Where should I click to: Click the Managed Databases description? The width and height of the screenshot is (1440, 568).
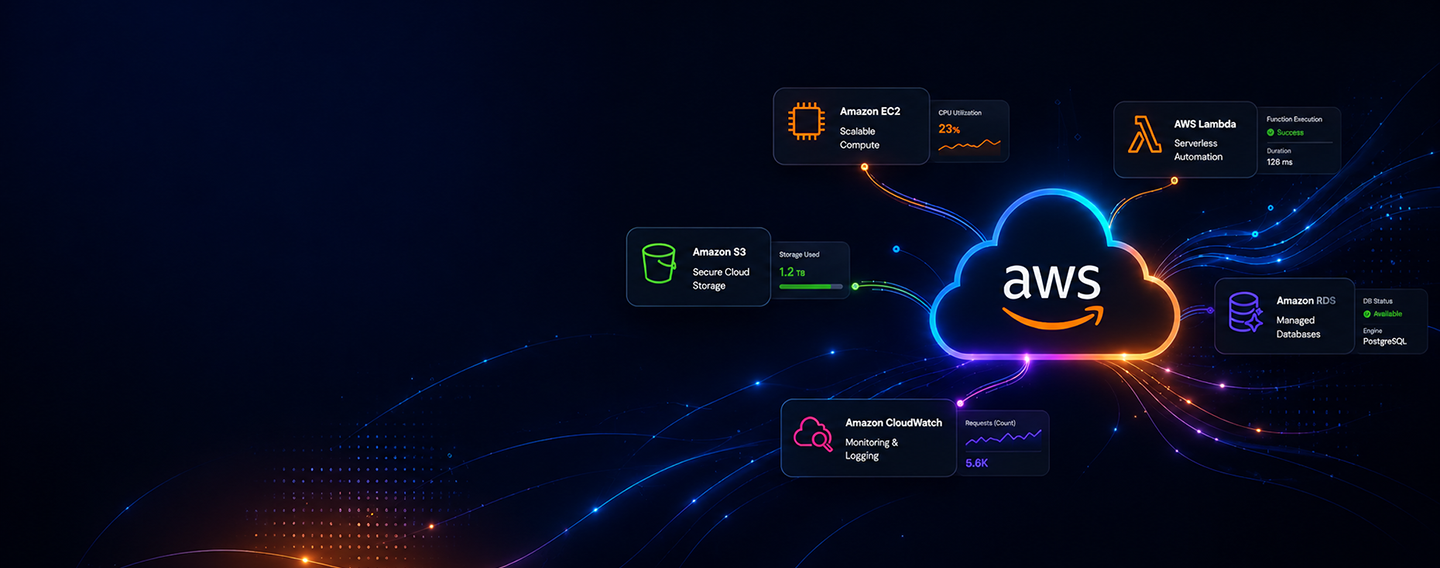[x=1299, y=327]
